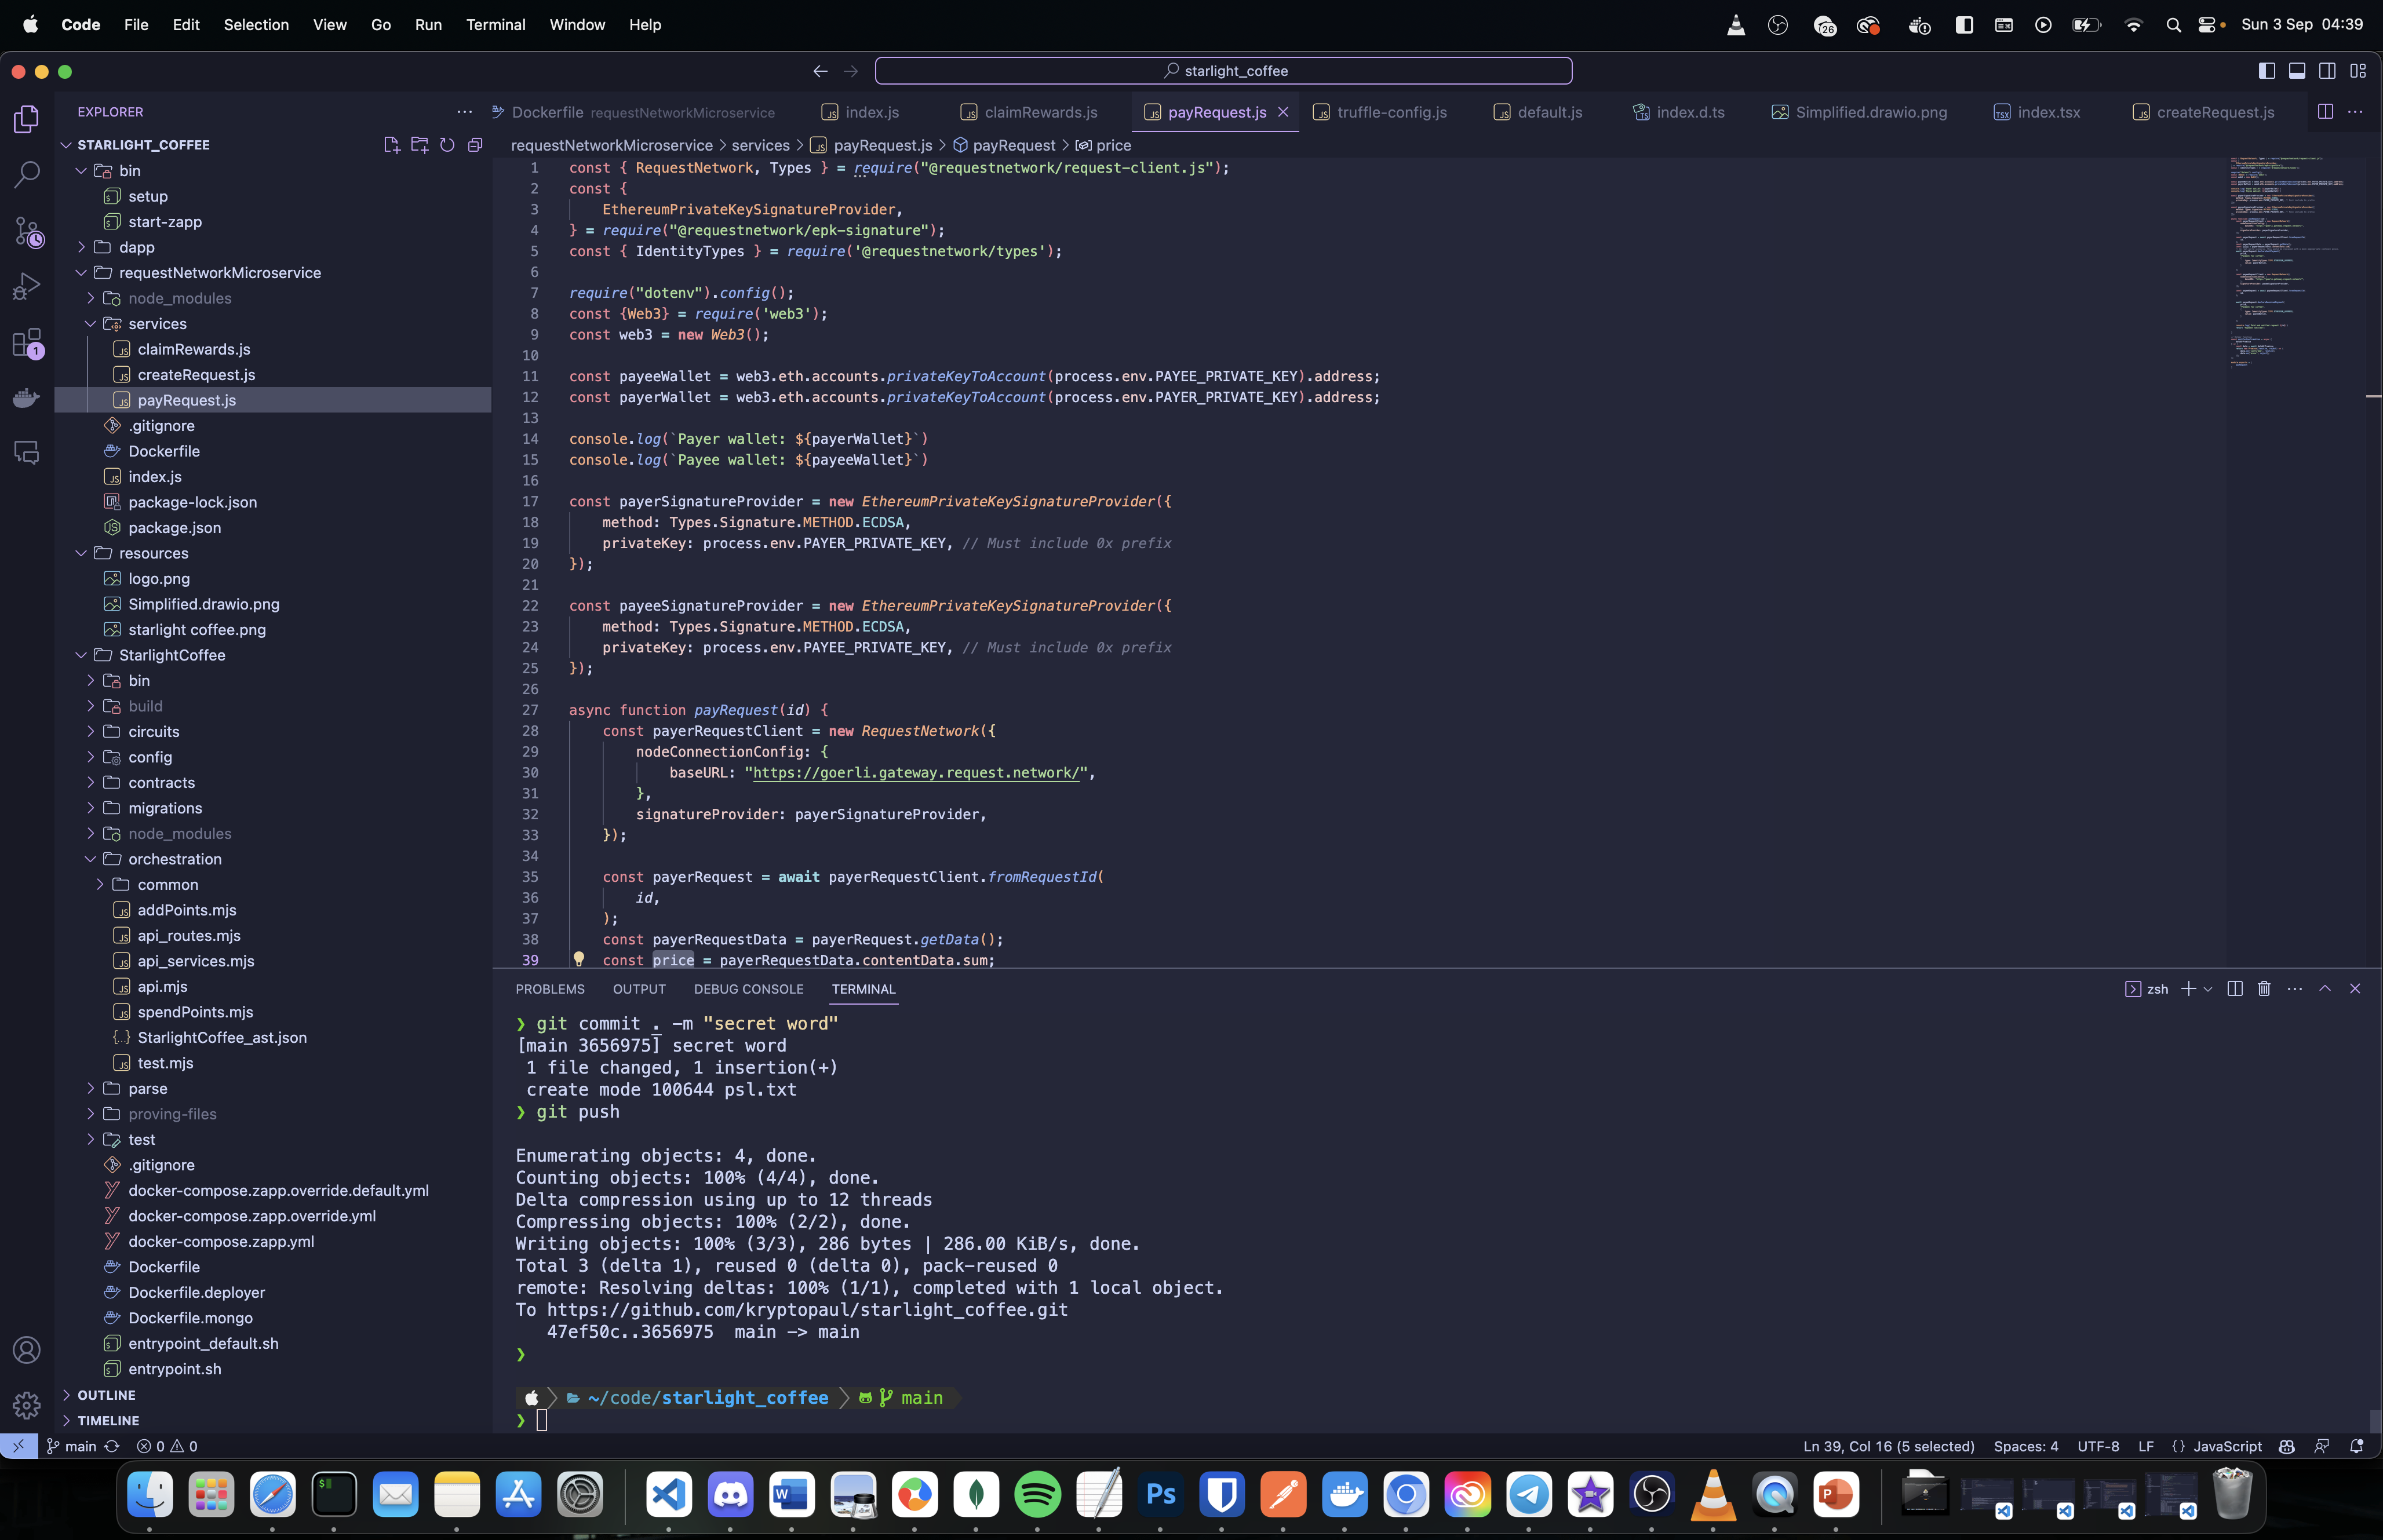Expand the dapp folder
The width and height of the screenshot is (2383, 1540).
click(136, 247)
